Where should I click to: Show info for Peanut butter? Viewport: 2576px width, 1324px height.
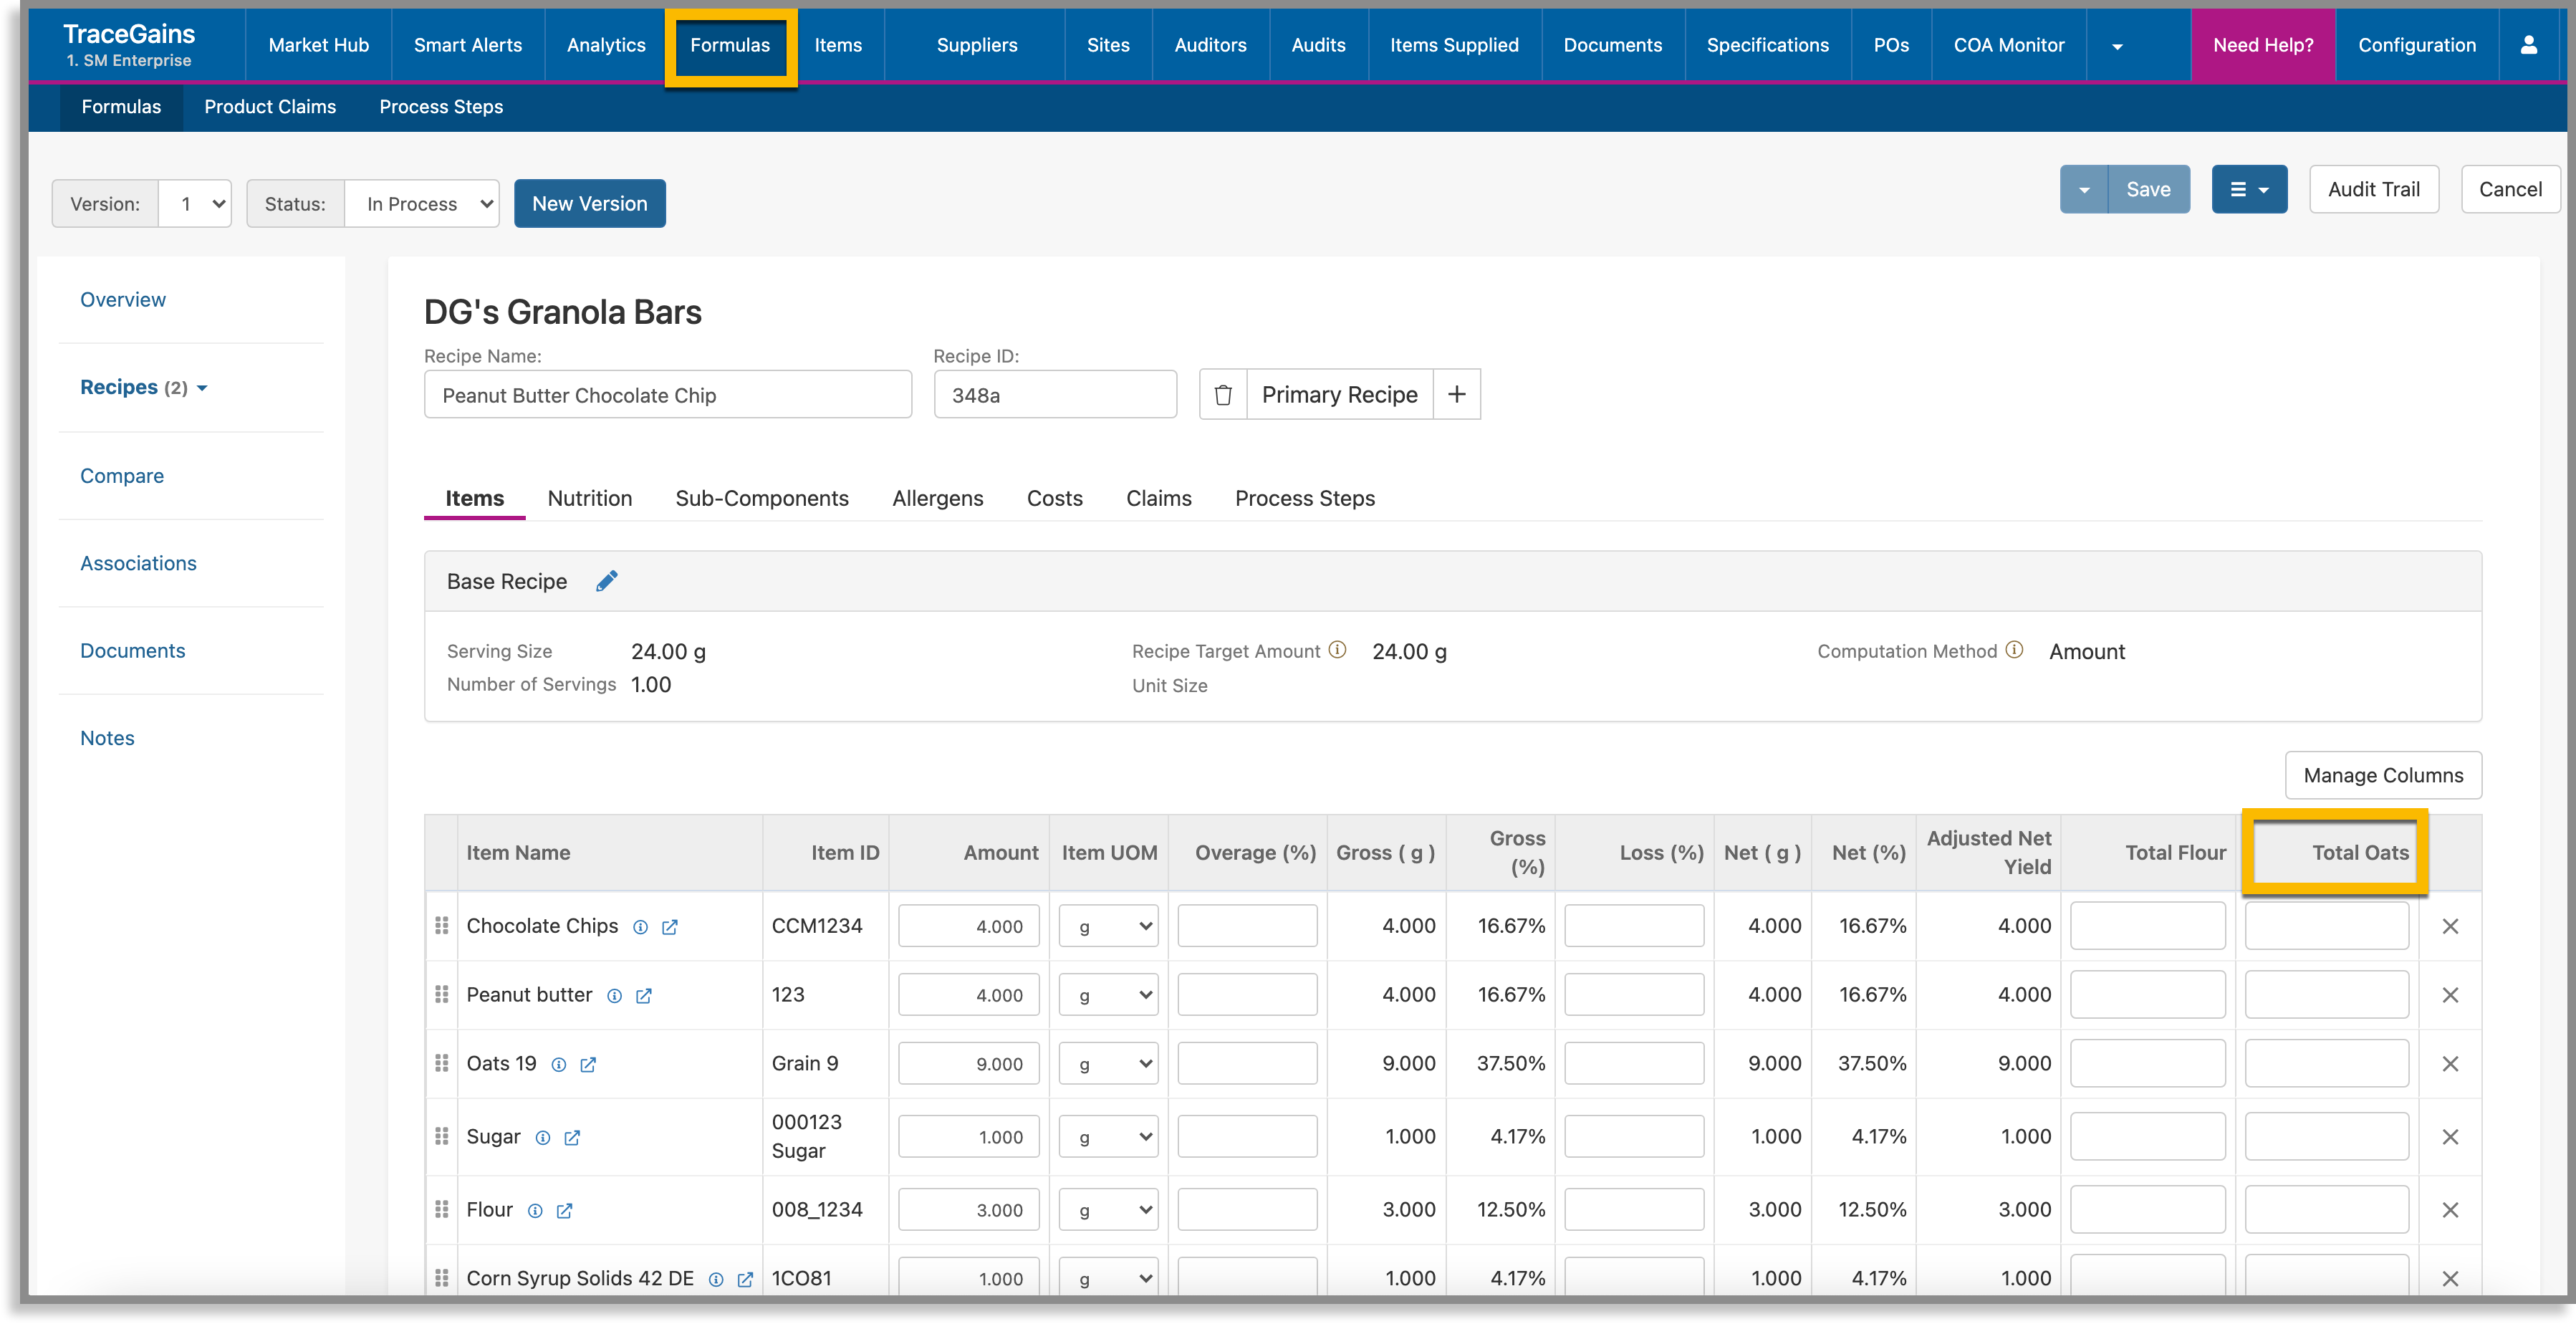pyautogui.click(x=614, y=996)
